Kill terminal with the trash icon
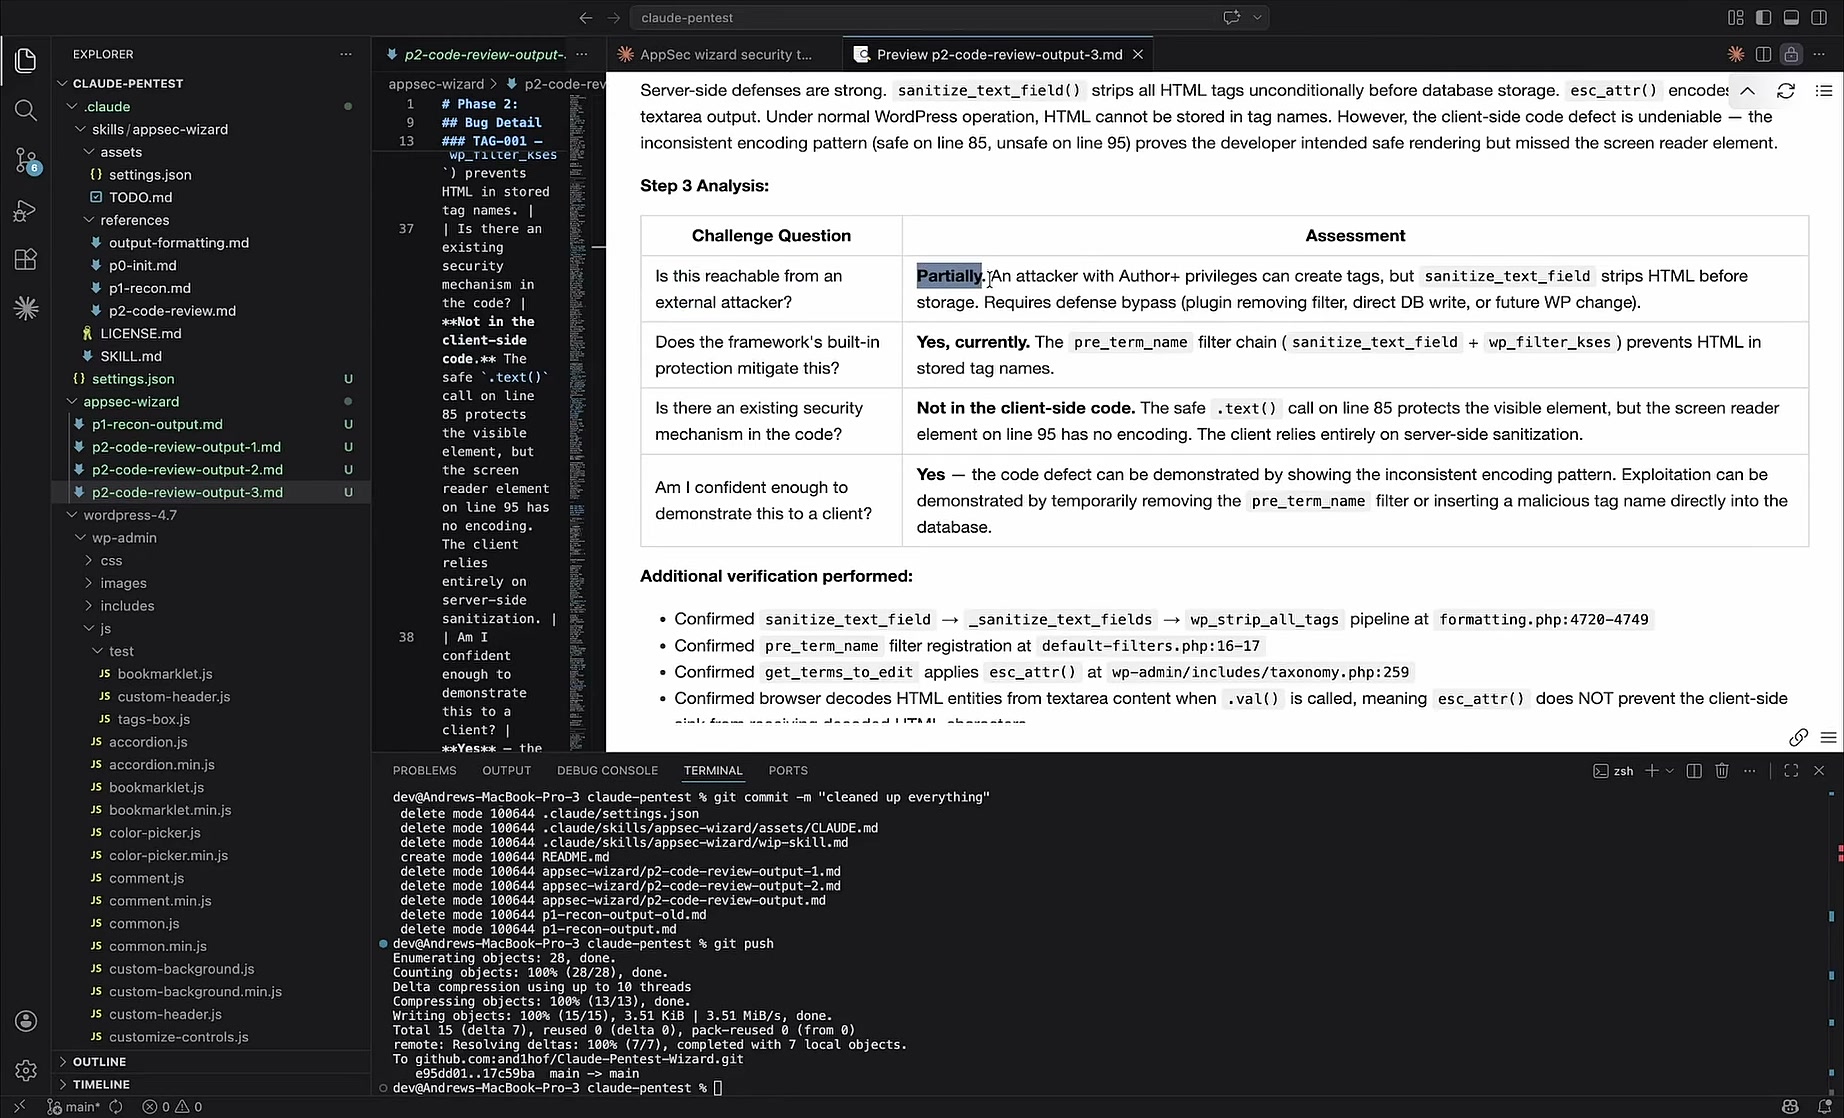The image size is (1844, 1118). (x=1722, y=770)
